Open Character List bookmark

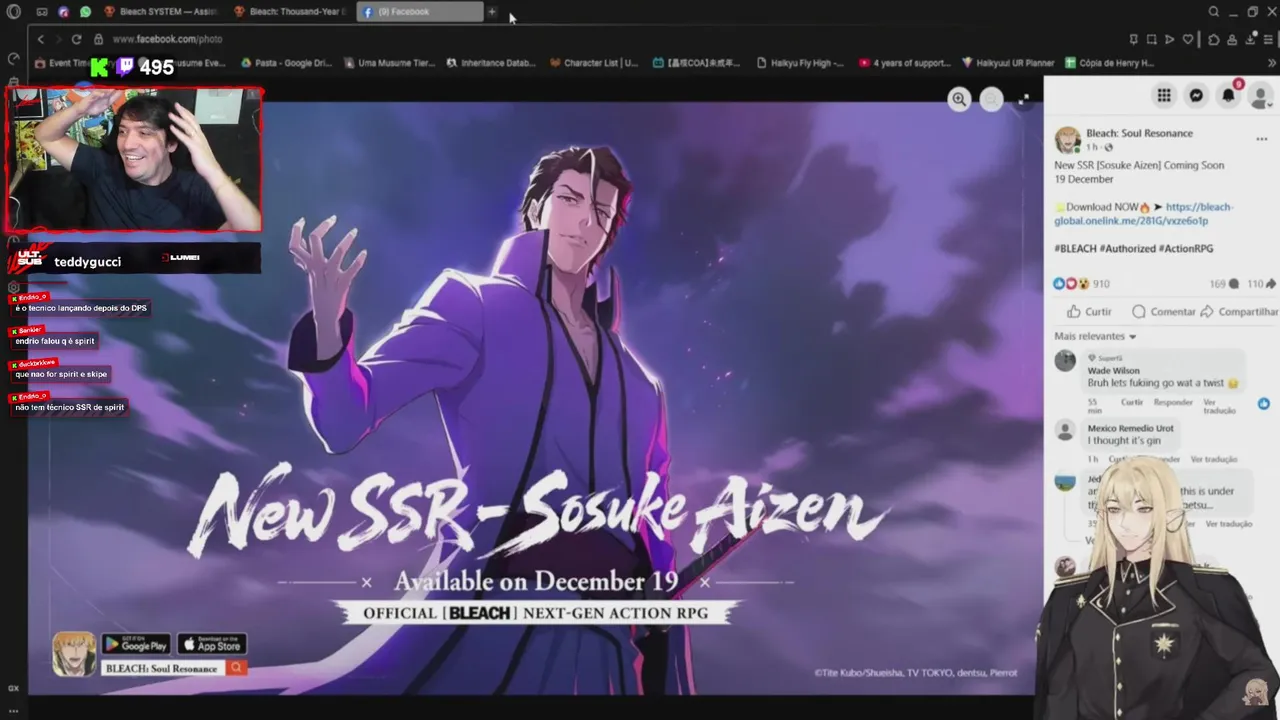594,63
